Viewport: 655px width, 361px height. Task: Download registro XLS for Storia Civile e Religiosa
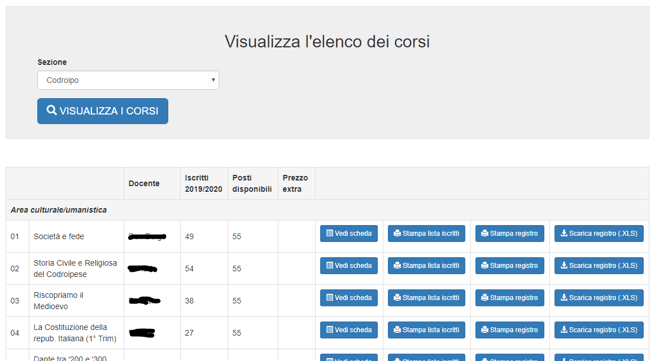coord(599,266)
